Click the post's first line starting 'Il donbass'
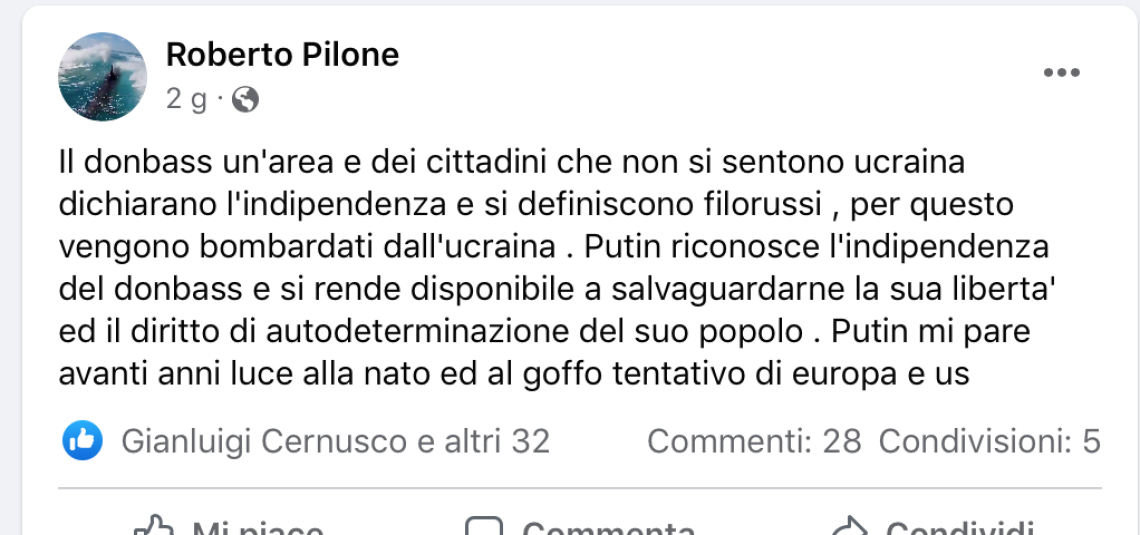1140x535 pixels. pos(510,161)
